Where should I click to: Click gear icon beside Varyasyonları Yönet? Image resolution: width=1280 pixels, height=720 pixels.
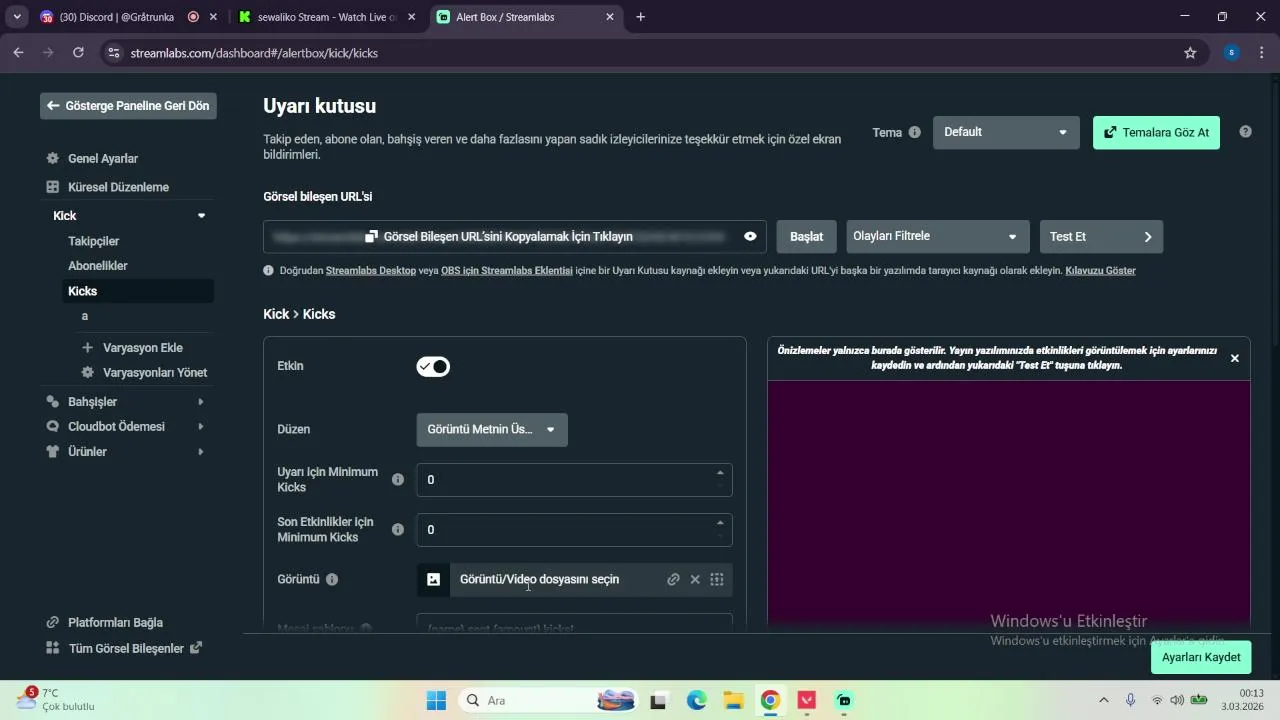click(x=87, y=373)
